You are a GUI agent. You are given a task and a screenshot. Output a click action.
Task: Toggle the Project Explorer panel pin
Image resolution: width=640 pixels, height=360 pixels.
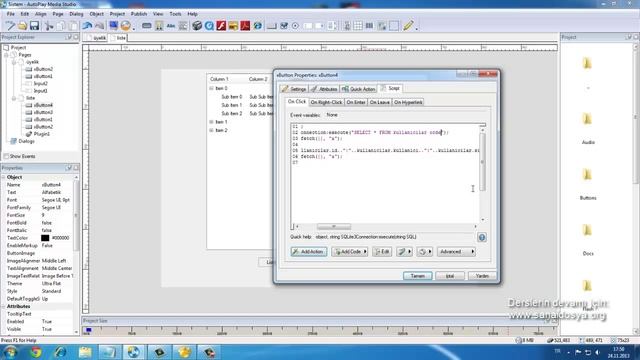click(69, 37)
